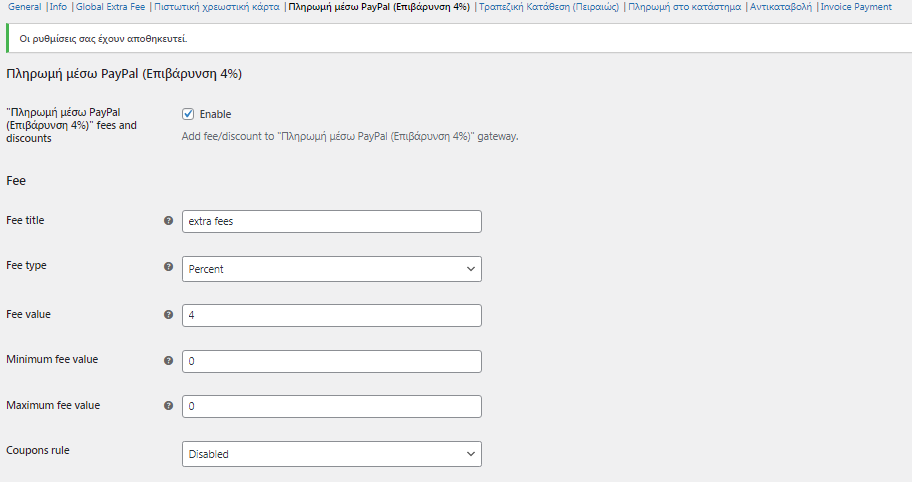912x482 pixels.
Task: Expand the Coupons rule Disabled dropdown
Action: pyautogui.click(x=332, y=454)
